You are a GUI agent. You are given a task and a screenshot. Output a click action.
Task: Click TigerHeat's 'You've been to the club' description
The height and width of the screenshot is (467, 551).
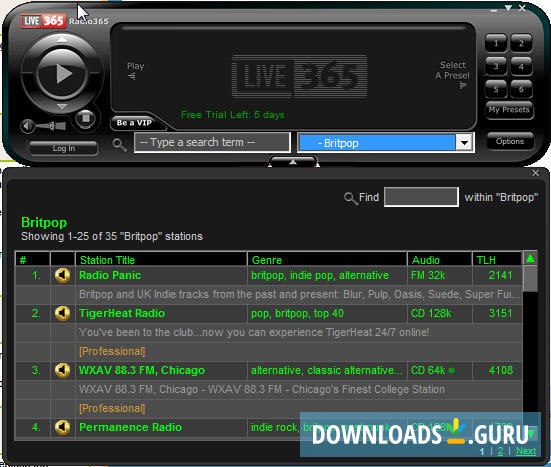click(x=254, y=332)
